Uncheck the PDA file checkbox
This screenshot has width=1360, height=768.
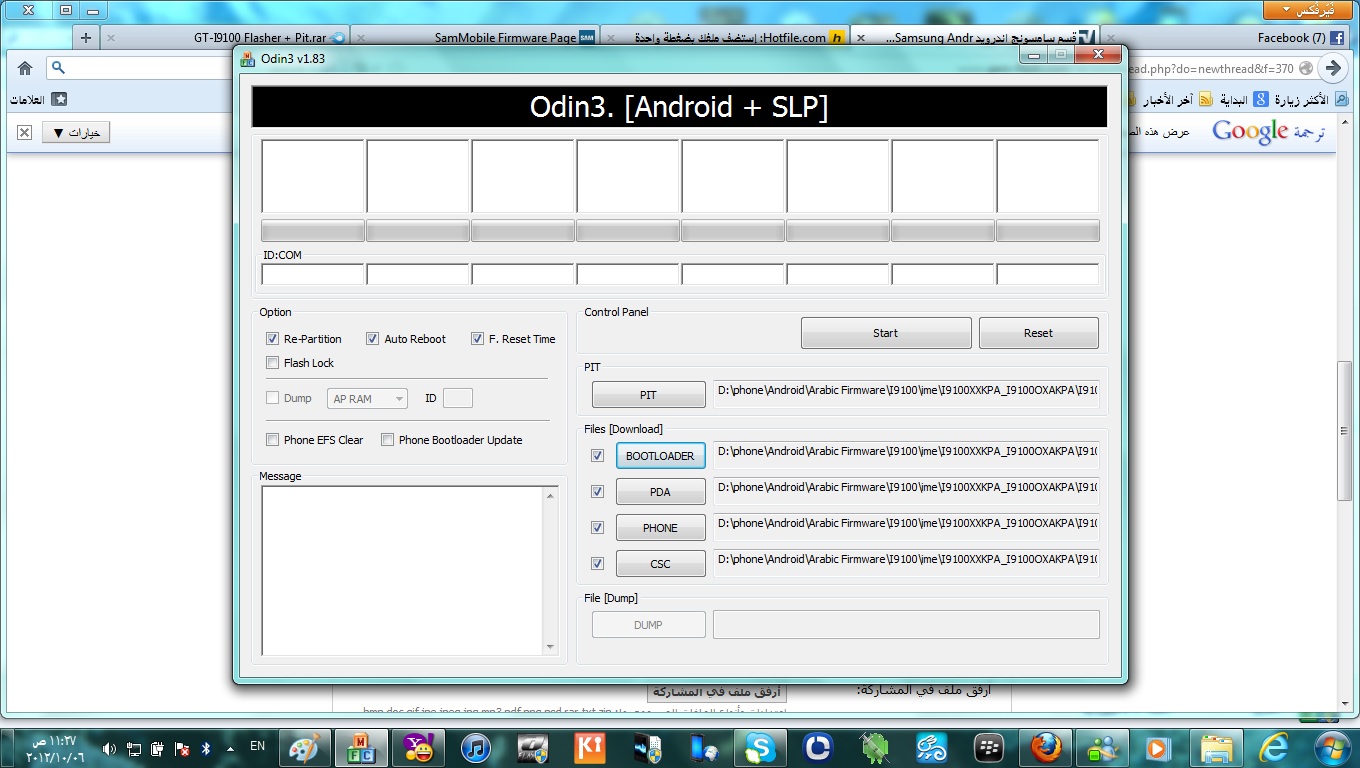(597, 492)
